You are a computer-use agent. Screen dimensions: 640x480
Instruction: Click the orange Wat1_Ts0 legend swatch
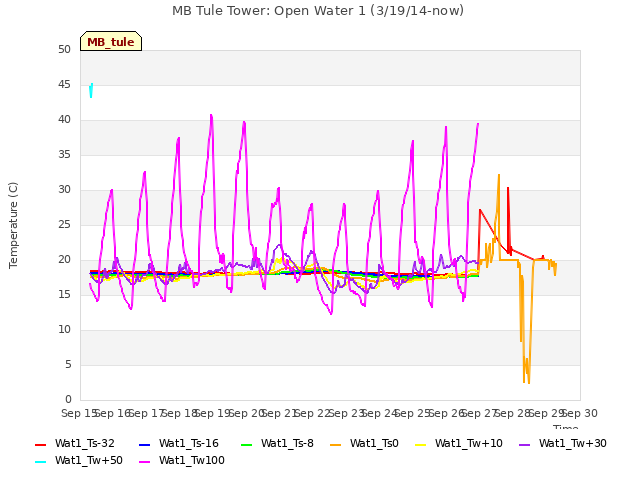click(x=336, y=444)
